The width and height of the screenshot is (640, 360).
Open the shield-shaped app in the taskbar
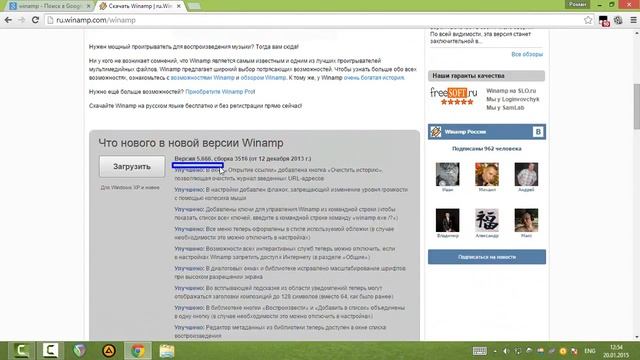(80, 351)
